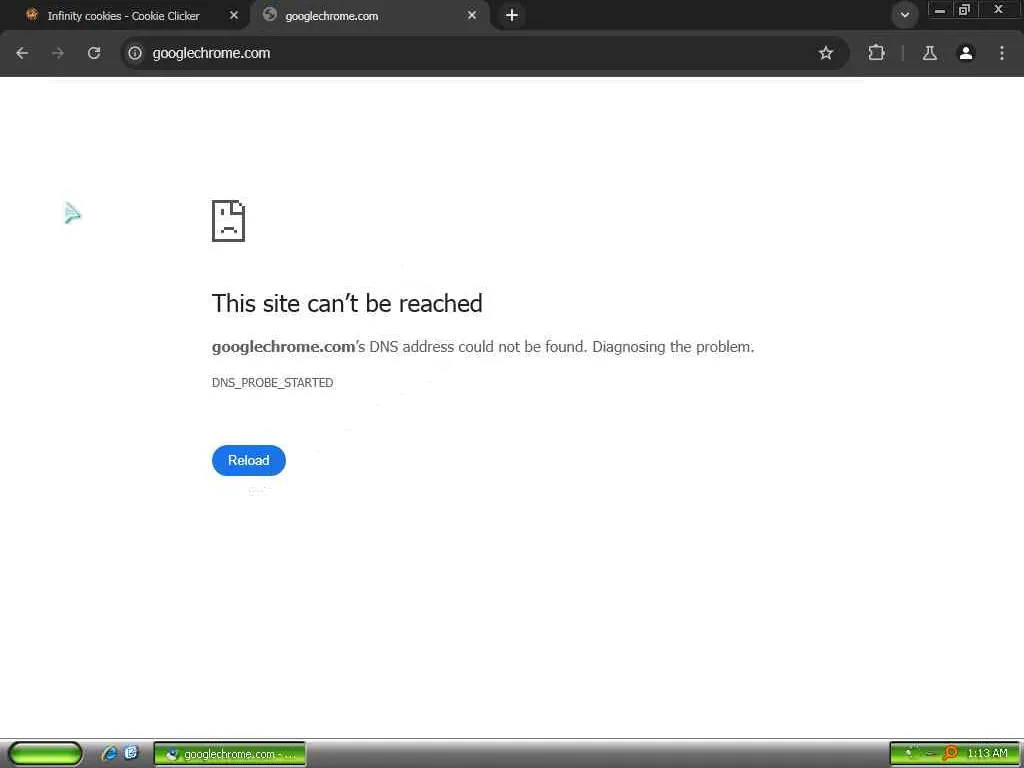Open the green Start button
Viewport: 1024px width, 768px height.
click(x=45, y=754)
